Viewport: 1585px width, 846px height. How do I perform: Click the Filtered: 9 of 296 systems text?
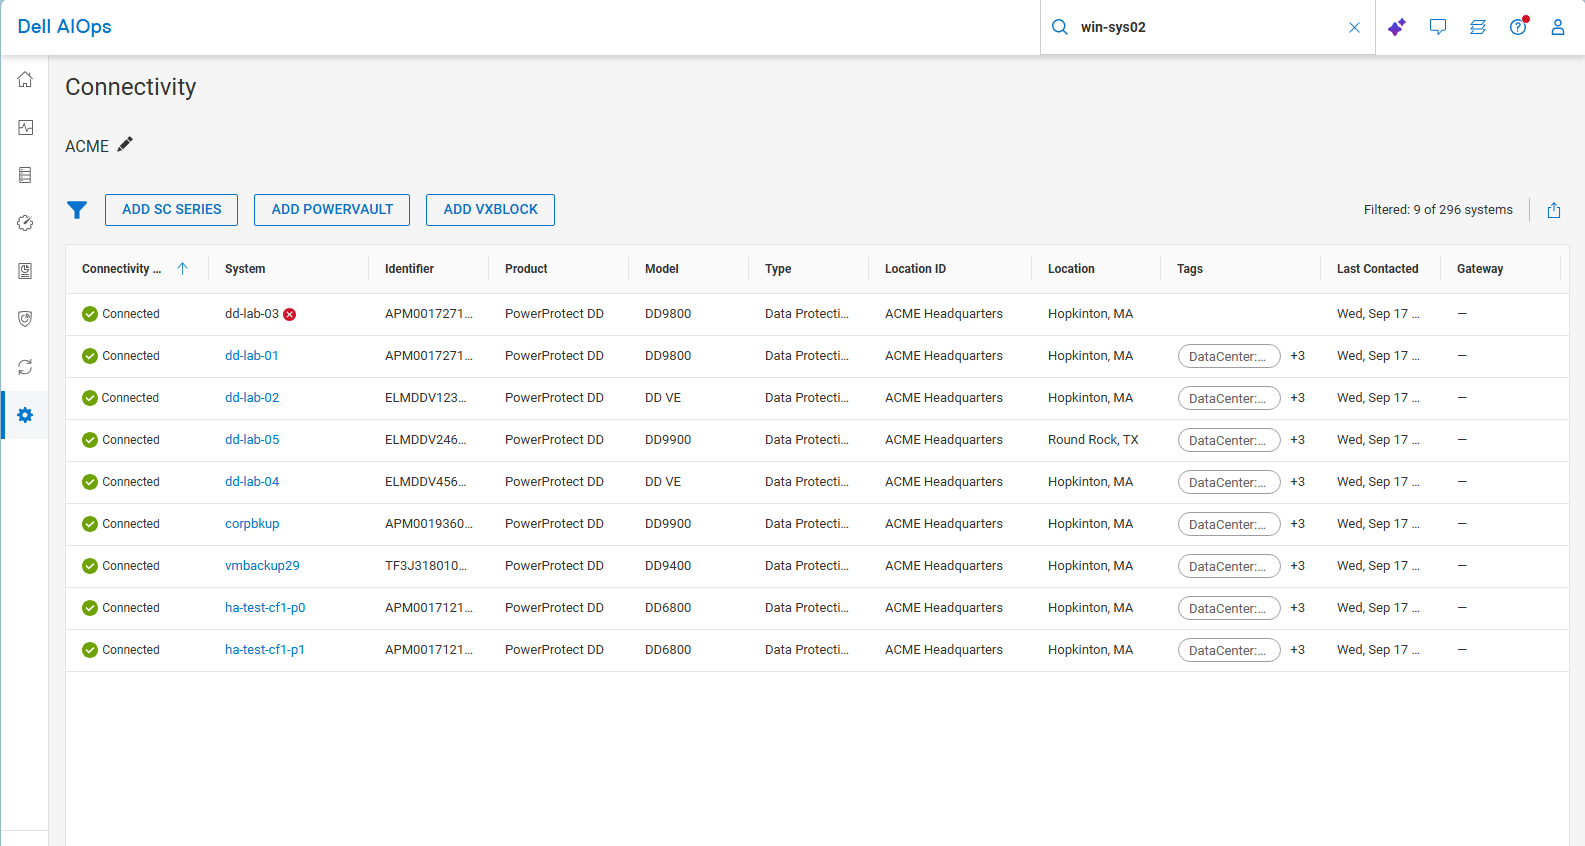tap(1438, 210)
